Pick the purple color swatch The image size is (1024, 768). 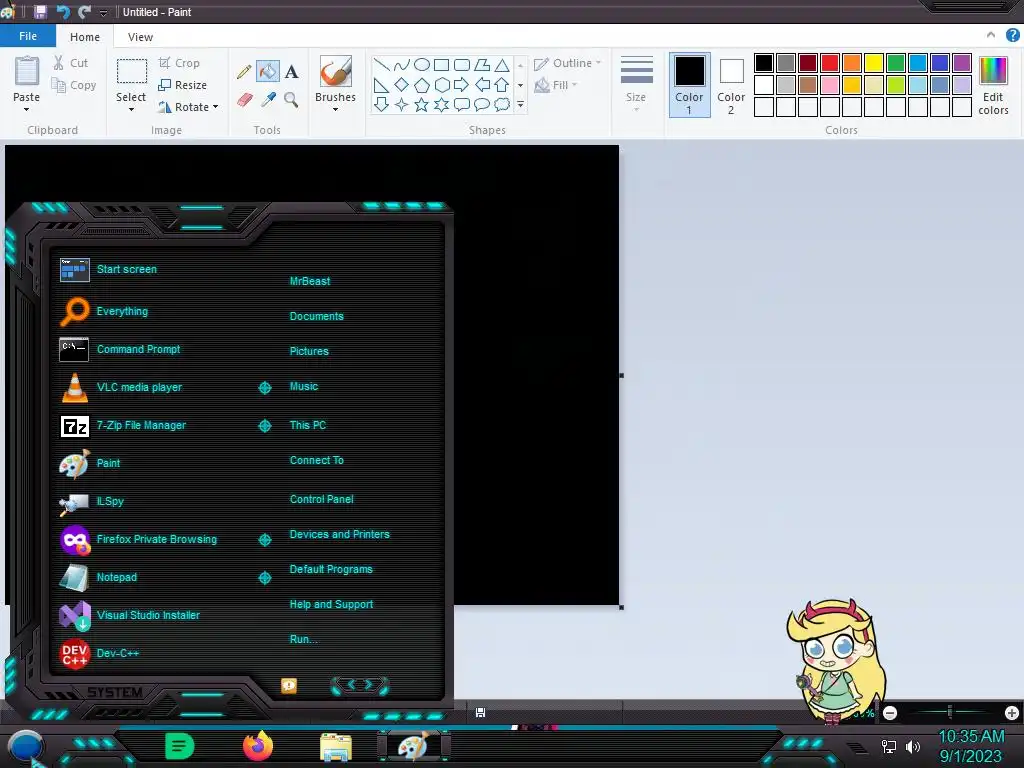point(962,63)
